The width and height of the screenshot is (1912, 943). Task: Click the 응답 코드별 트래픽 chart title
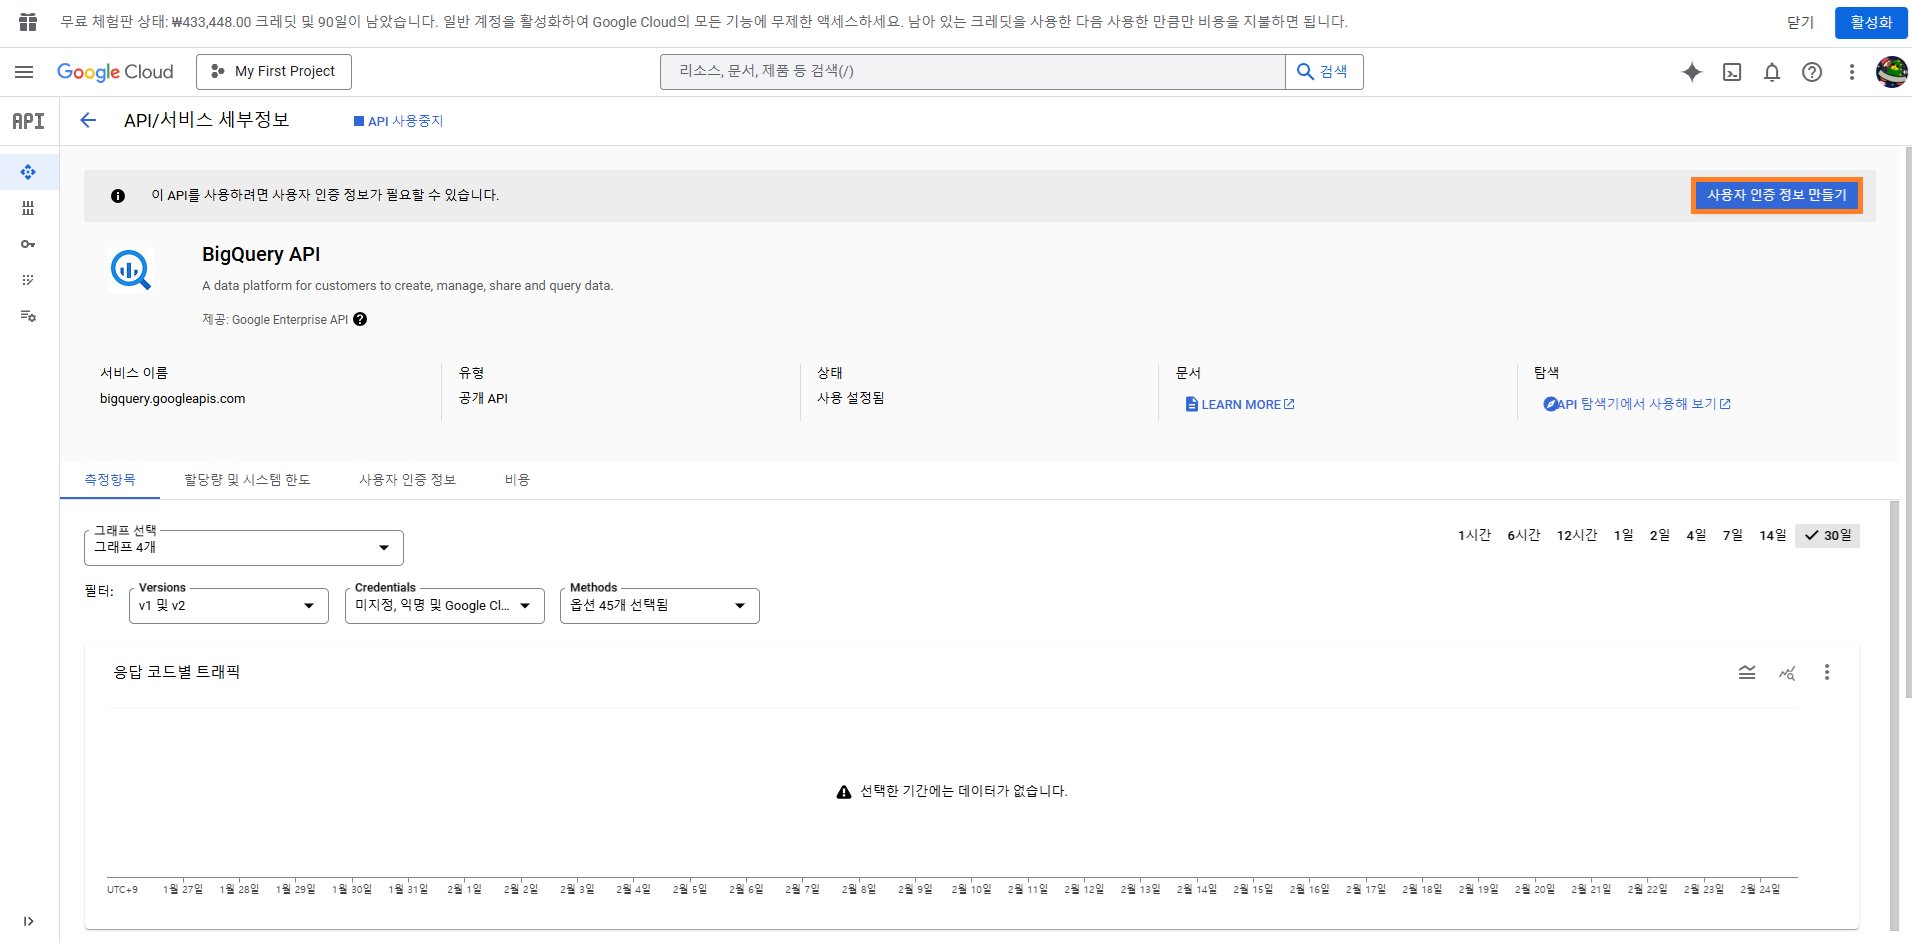177,672
